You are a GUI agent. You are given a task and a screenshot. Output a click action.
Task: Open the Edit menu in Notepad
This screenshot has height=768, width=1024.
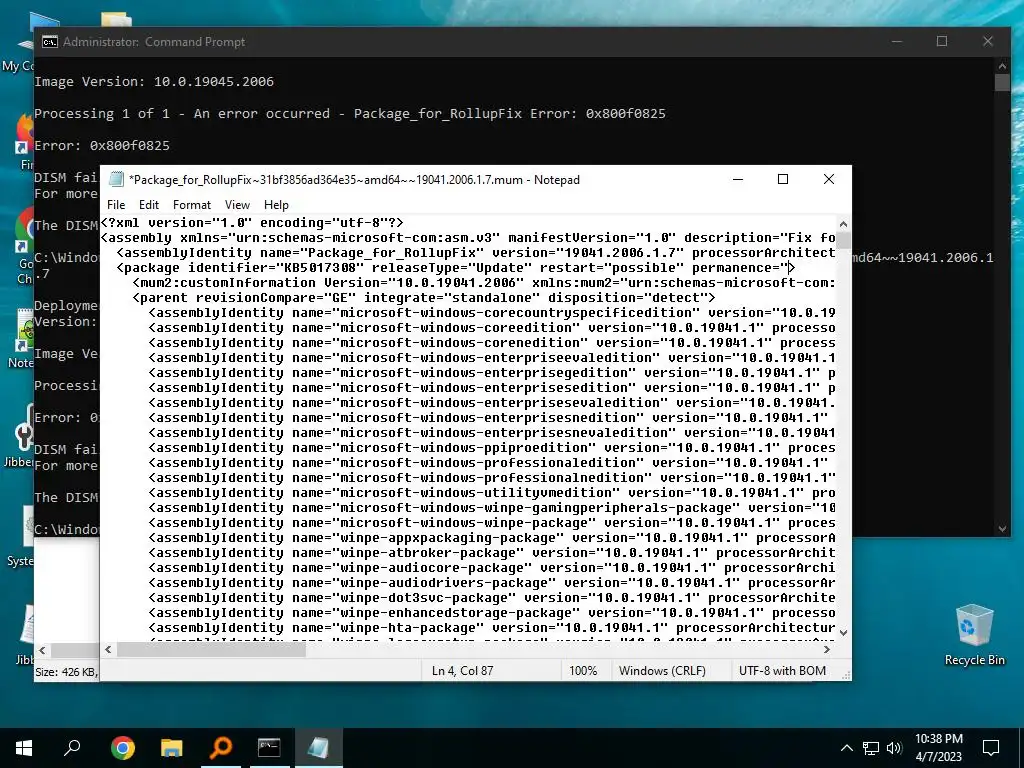tap(148, 204)
